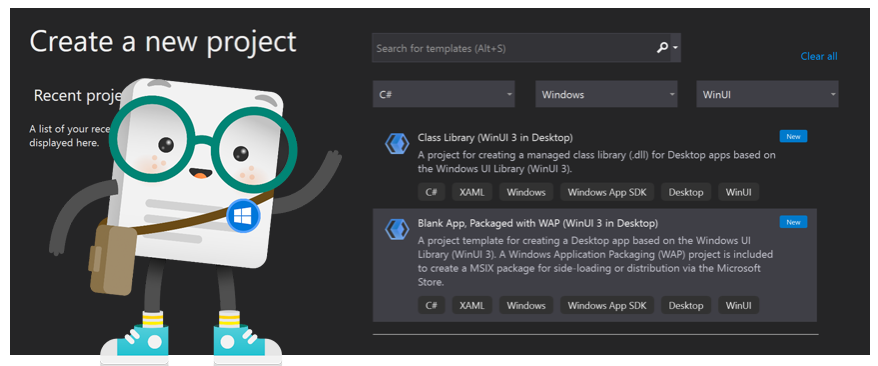Viewport: 878px width, 366px height.
Task: Click the Windows logo badge on mascot
Action: [x=244, y=216]
